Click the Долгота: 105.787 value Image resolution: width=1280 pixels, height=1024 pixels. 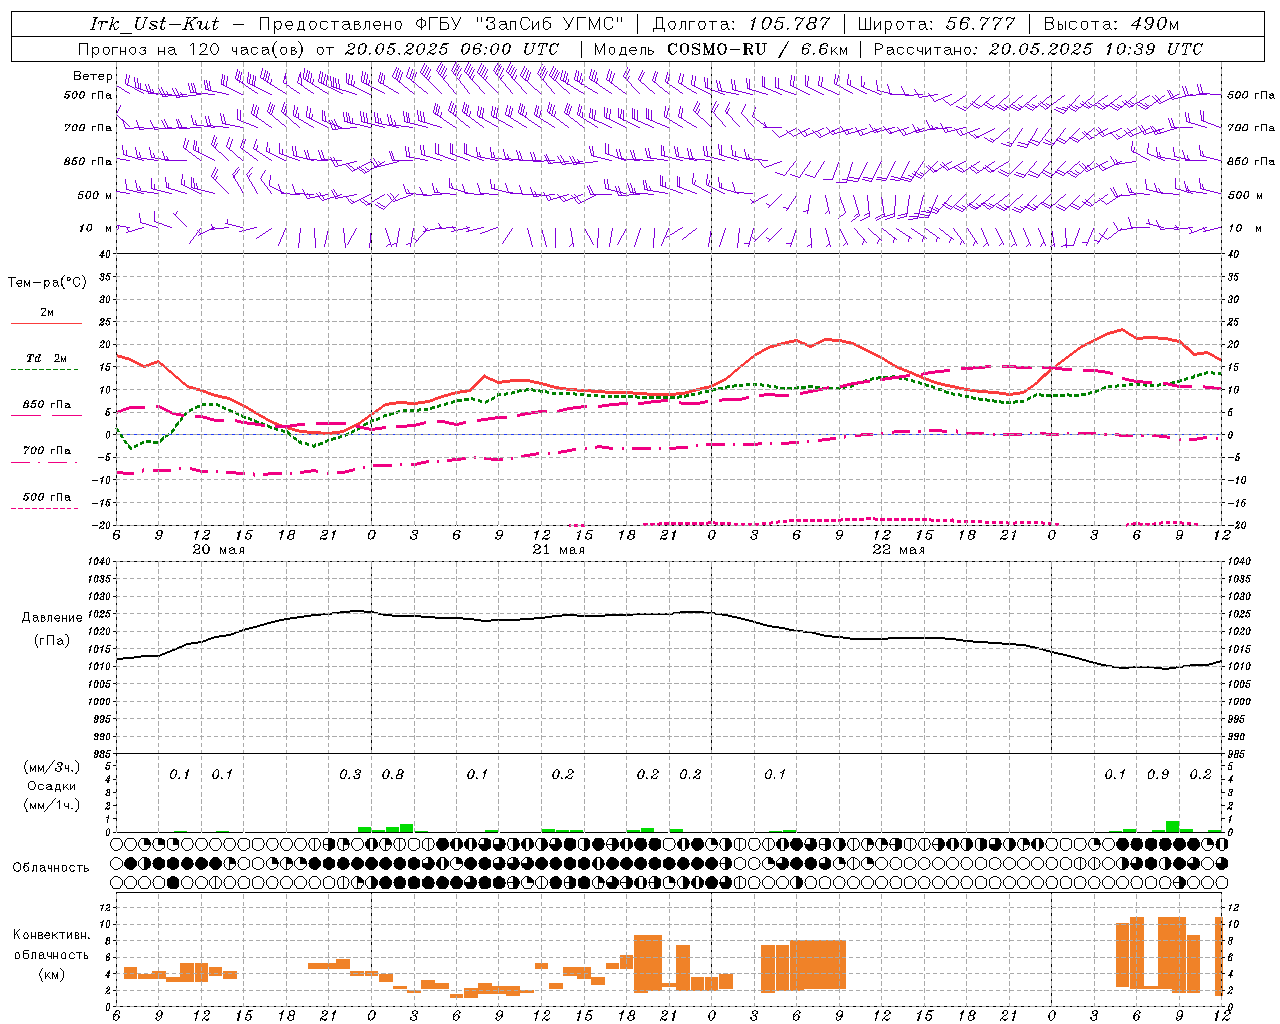[x=741, y=24]
